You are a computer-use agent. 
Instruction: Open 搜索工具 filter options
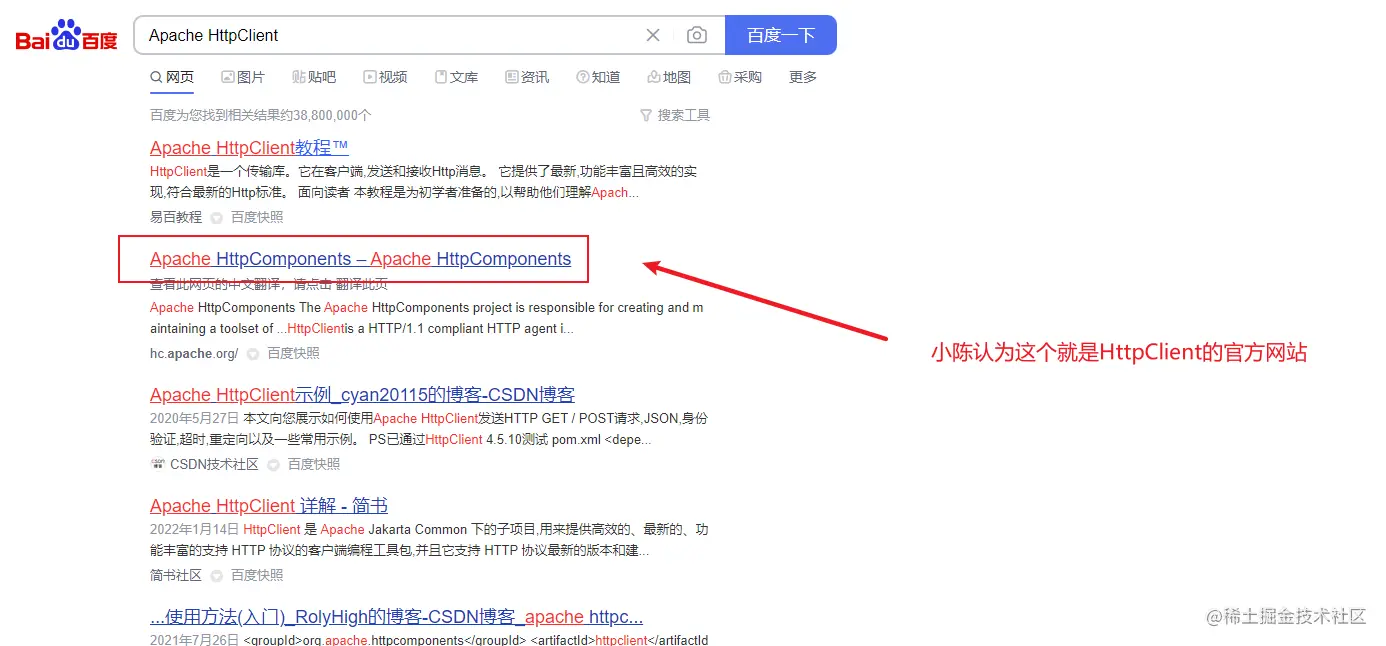pyautogui.click(x=683, y=115)
